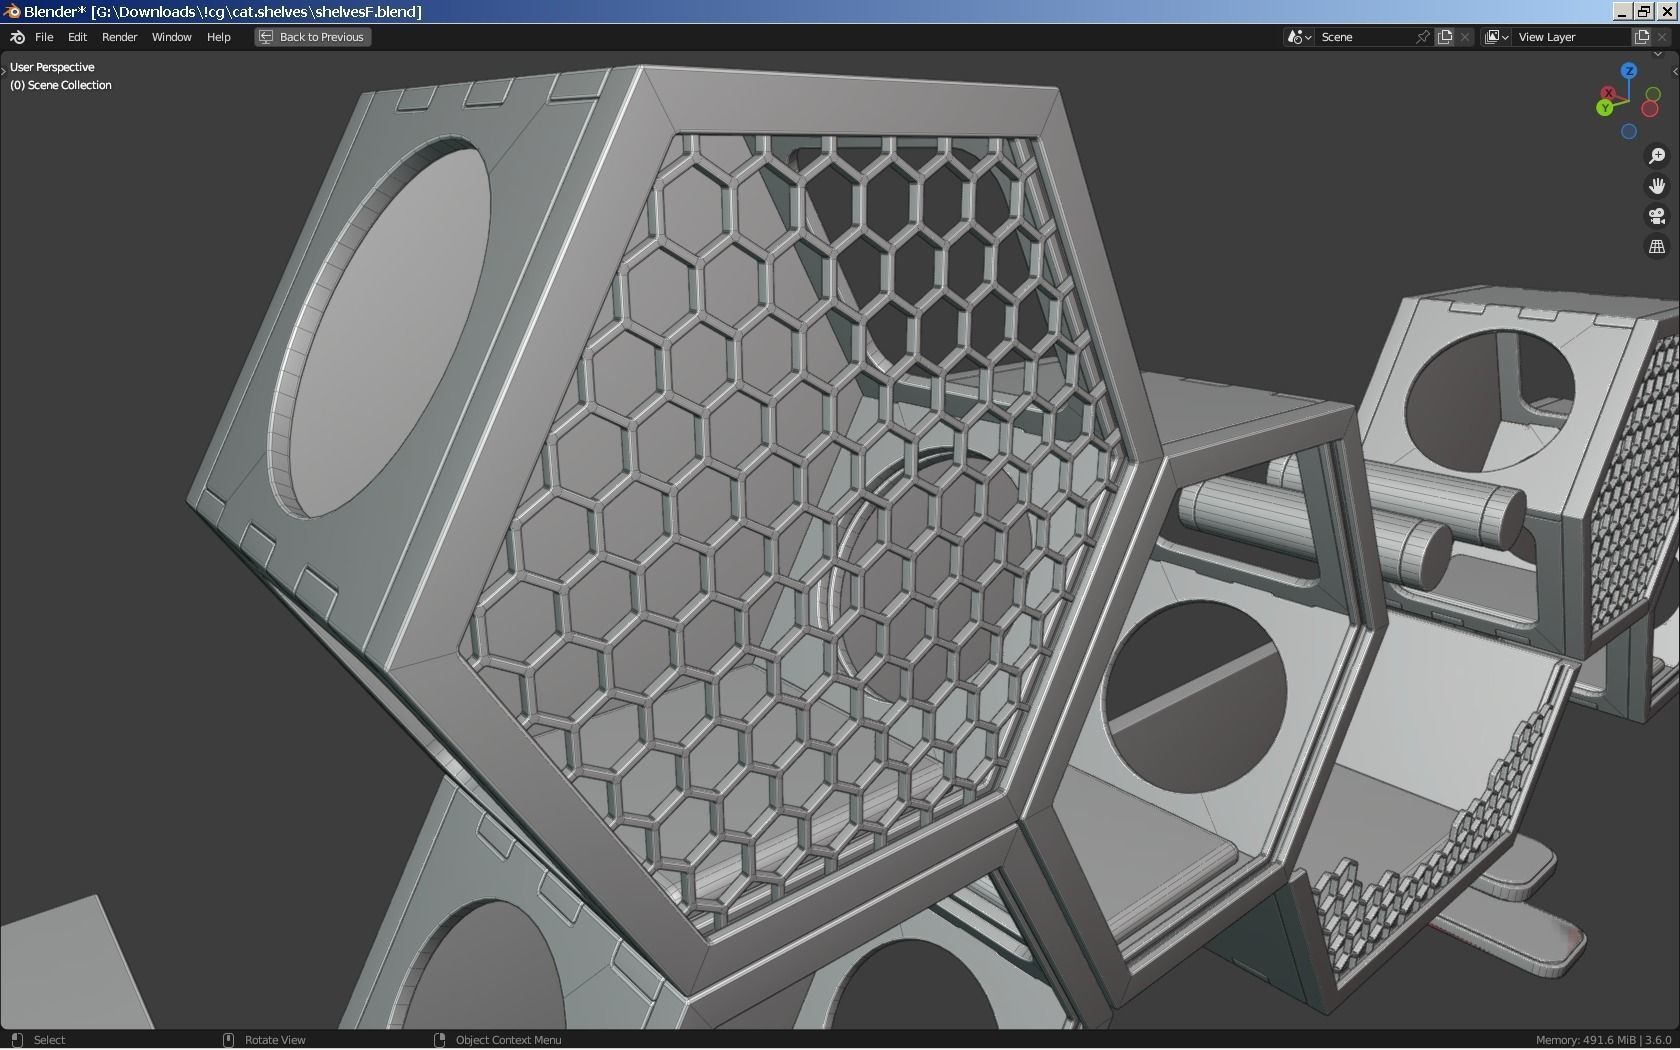1680x1050 pixels.
Task: Close the Blender window
Action: click(1666, 11)
